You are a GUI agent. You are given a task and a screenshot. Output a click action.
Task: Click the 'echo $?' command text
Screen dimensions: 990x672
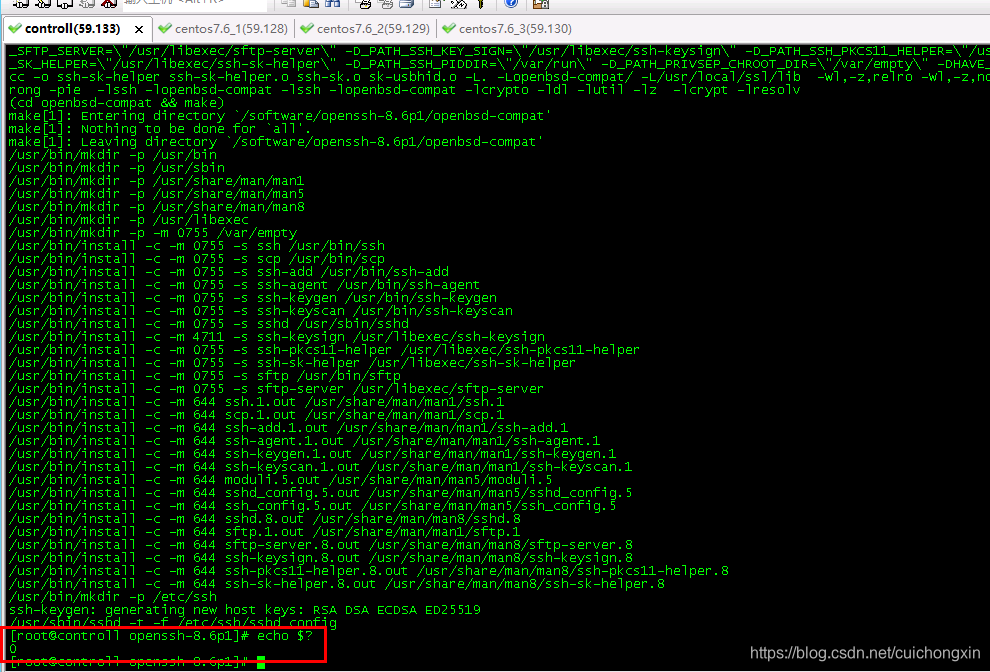[285, 636]
